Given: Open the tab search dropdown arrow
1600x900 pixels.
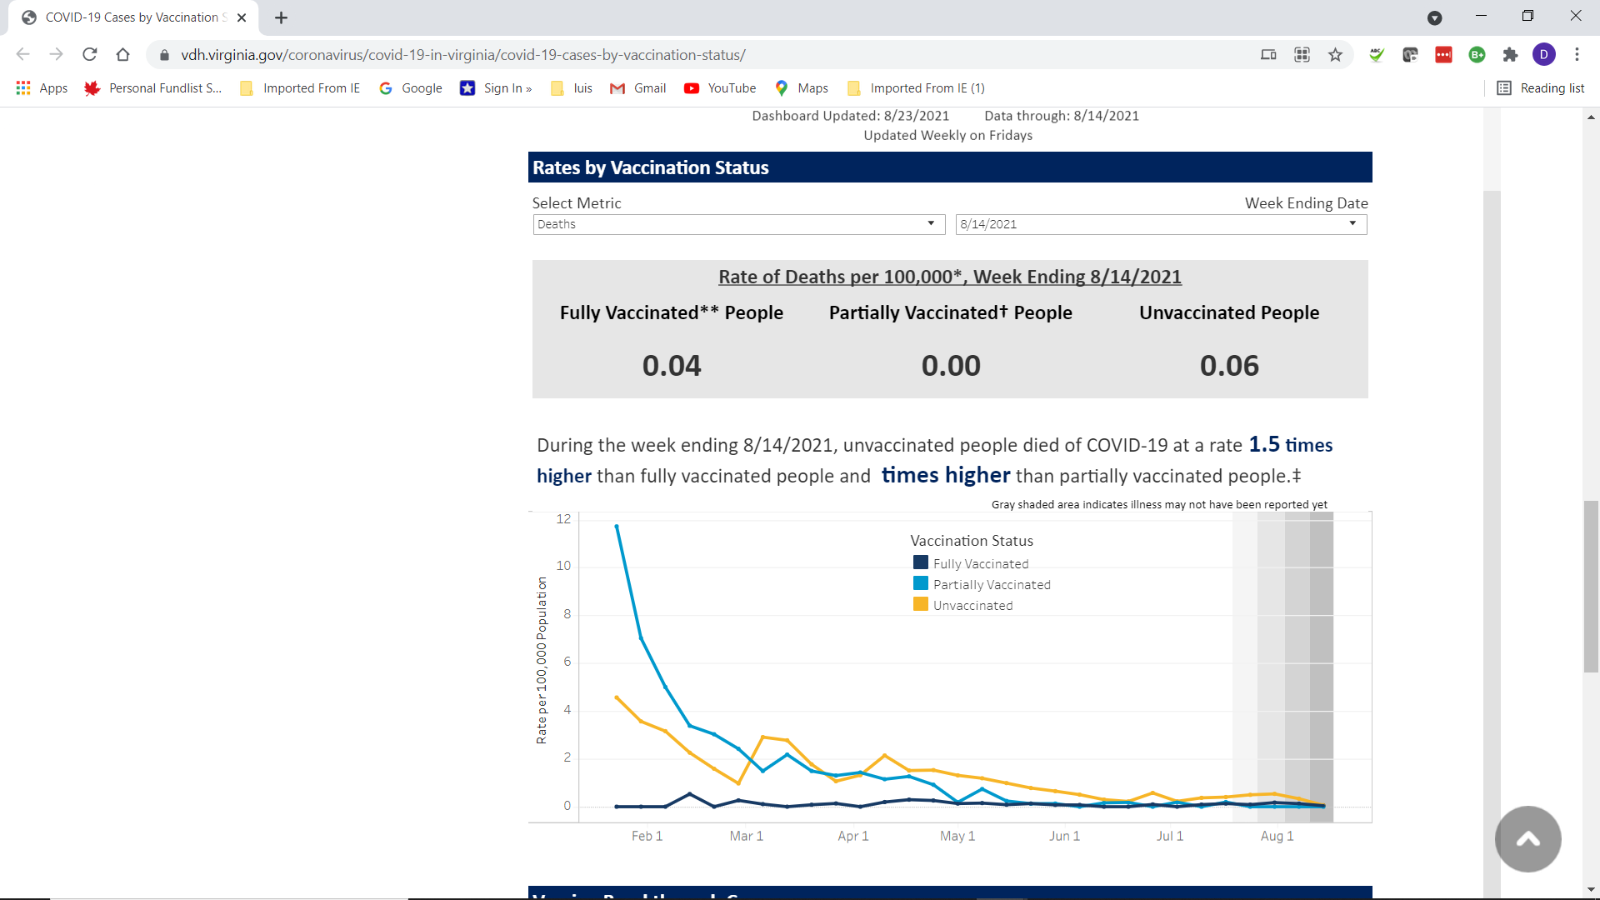Looking at the screenshot, I should point(1434,17).
